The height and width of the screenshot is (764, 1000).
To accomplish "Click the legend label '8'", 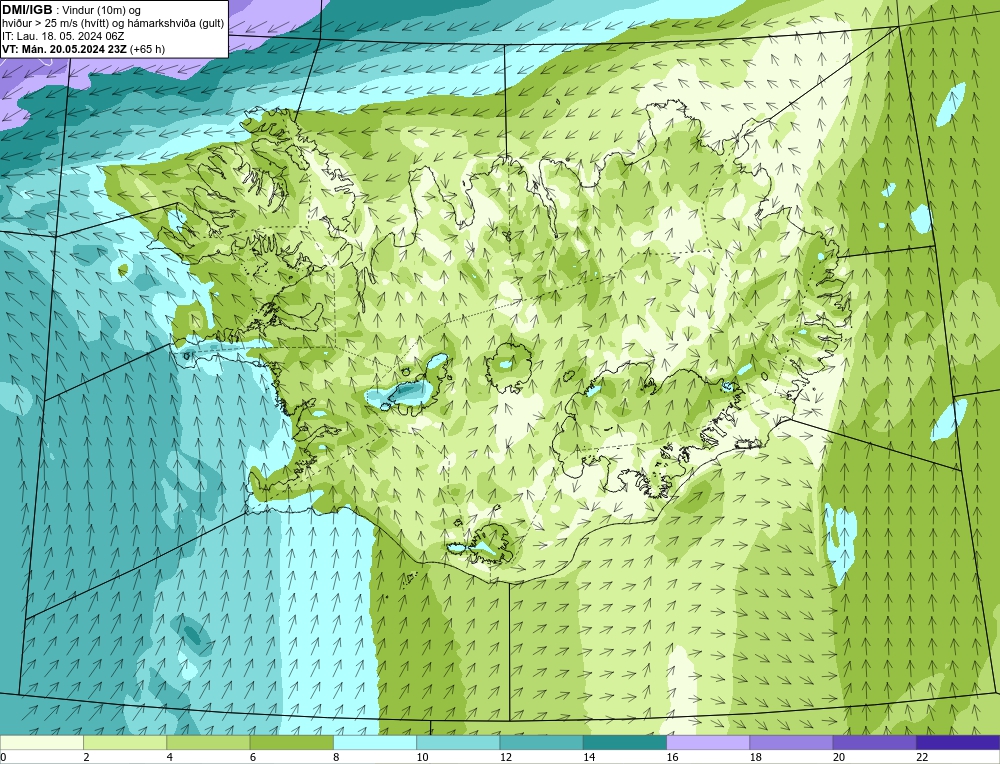I will click(336, 757).
